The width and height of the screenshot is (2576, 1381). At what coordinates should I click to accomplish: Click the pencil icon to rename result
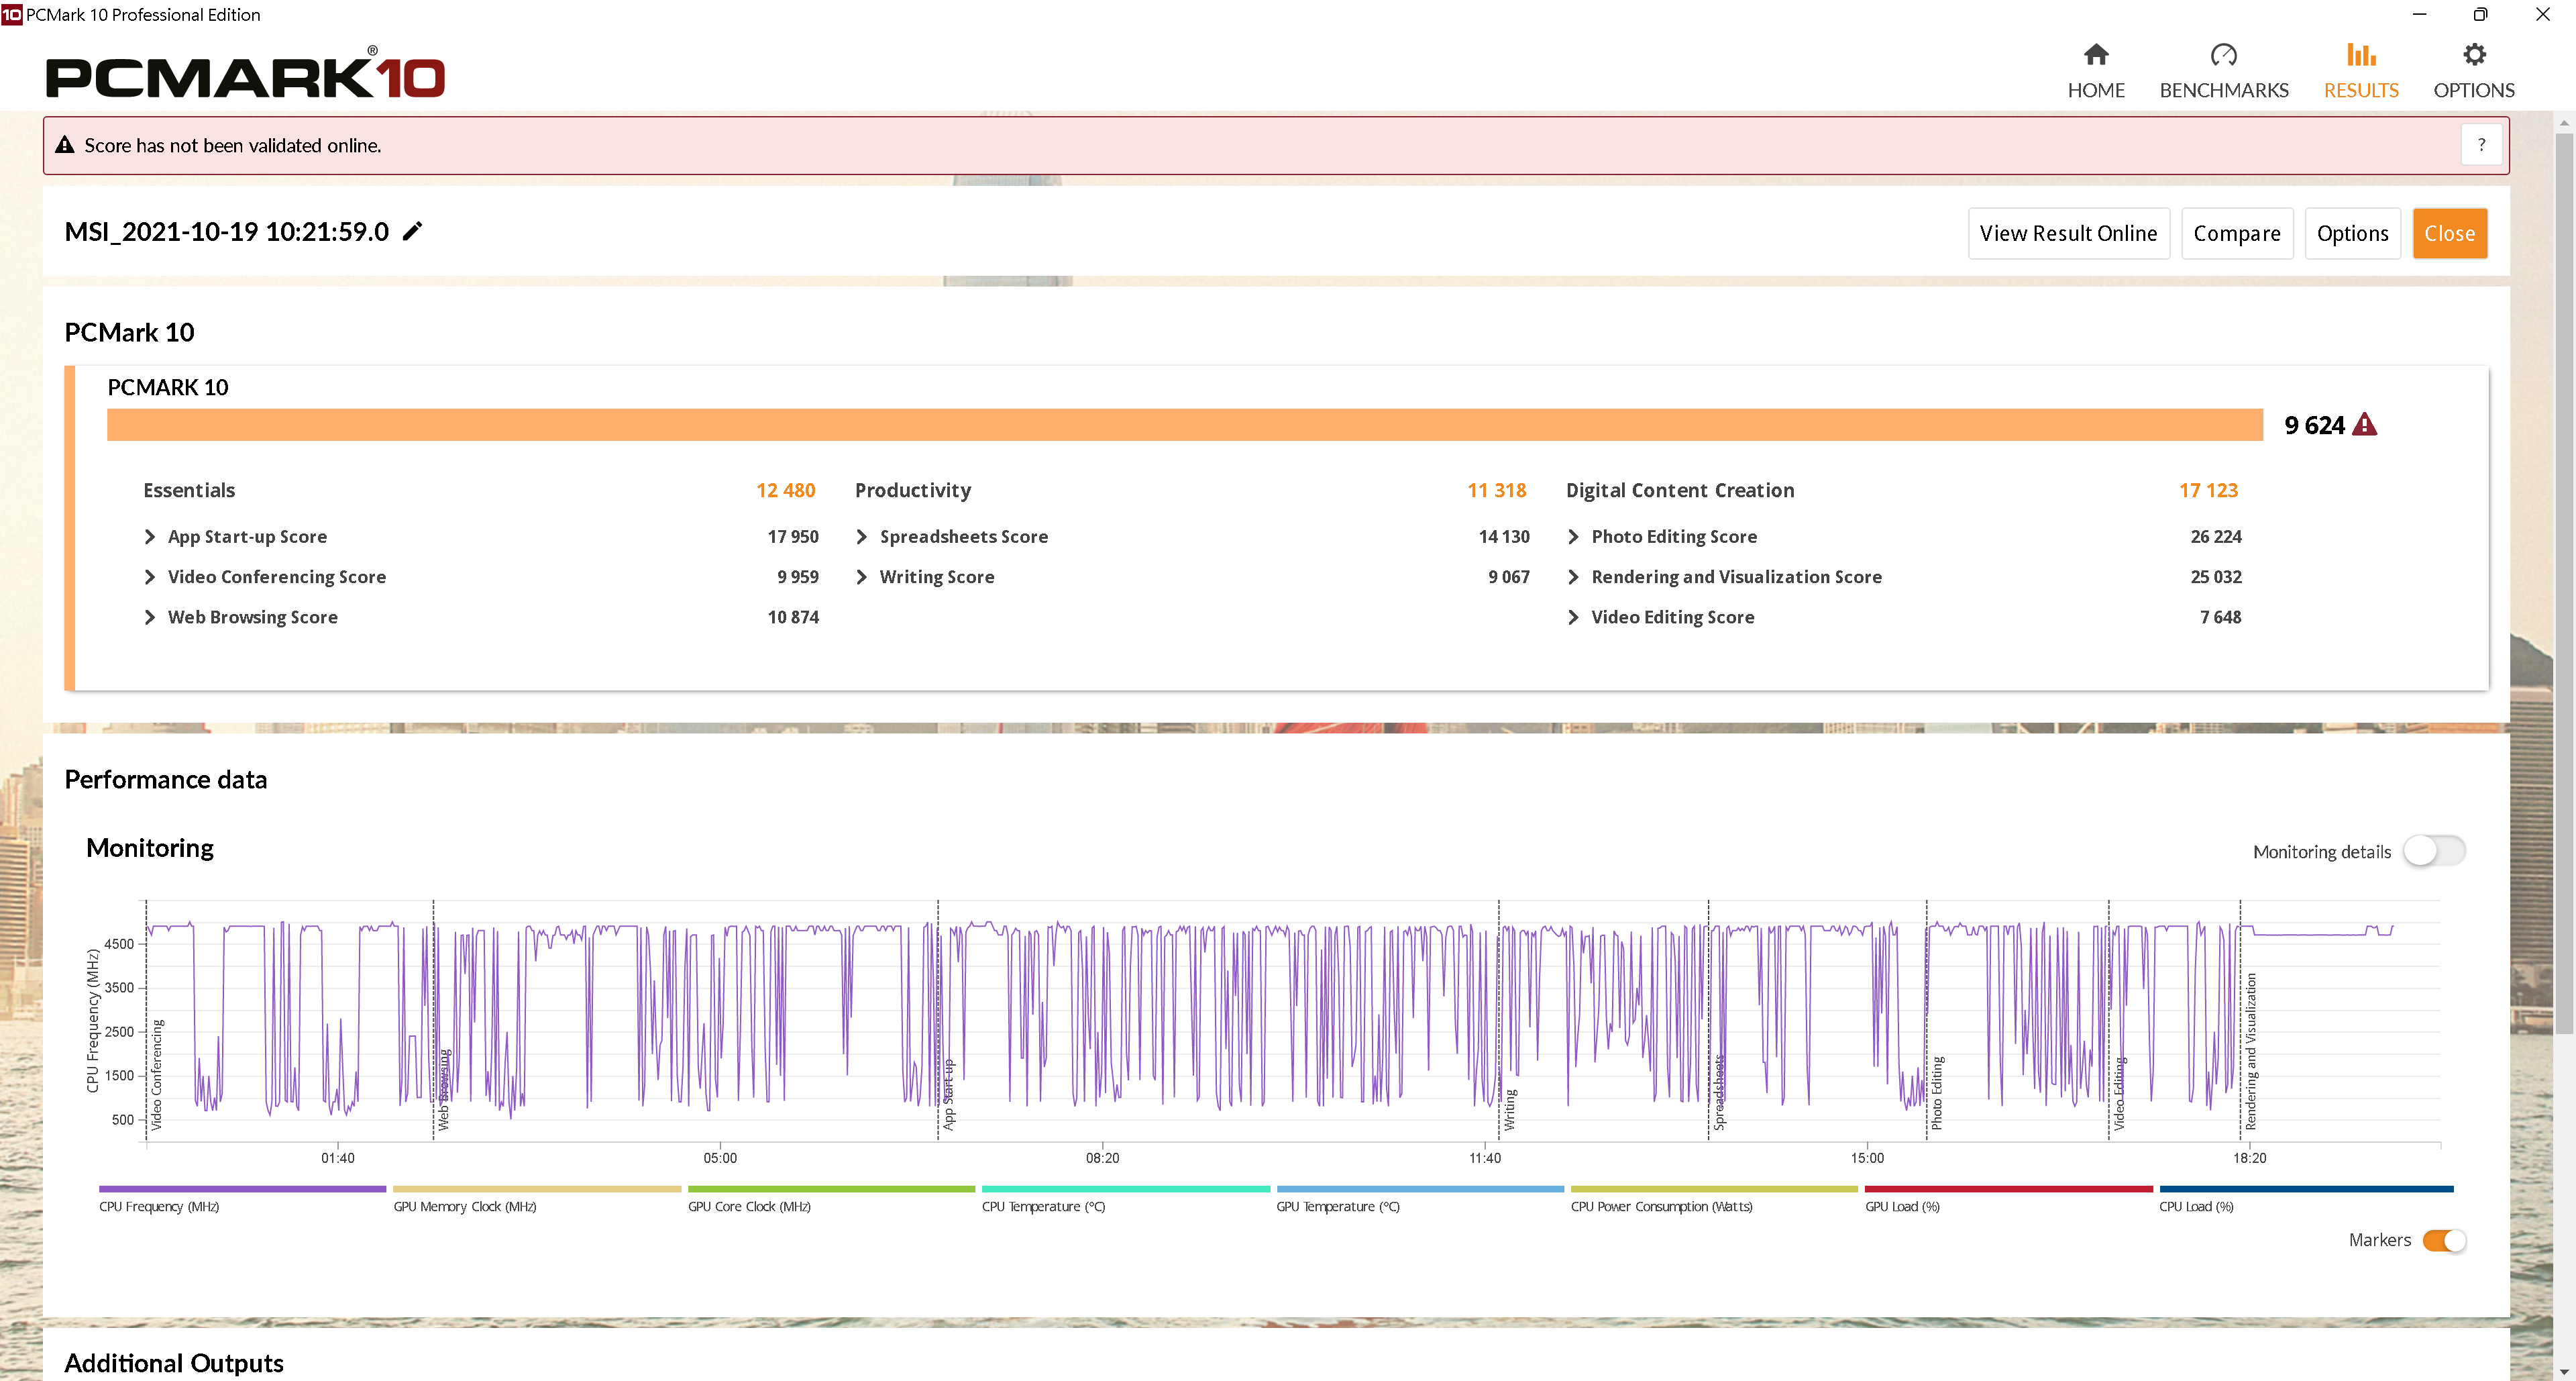tap(412, 231)
